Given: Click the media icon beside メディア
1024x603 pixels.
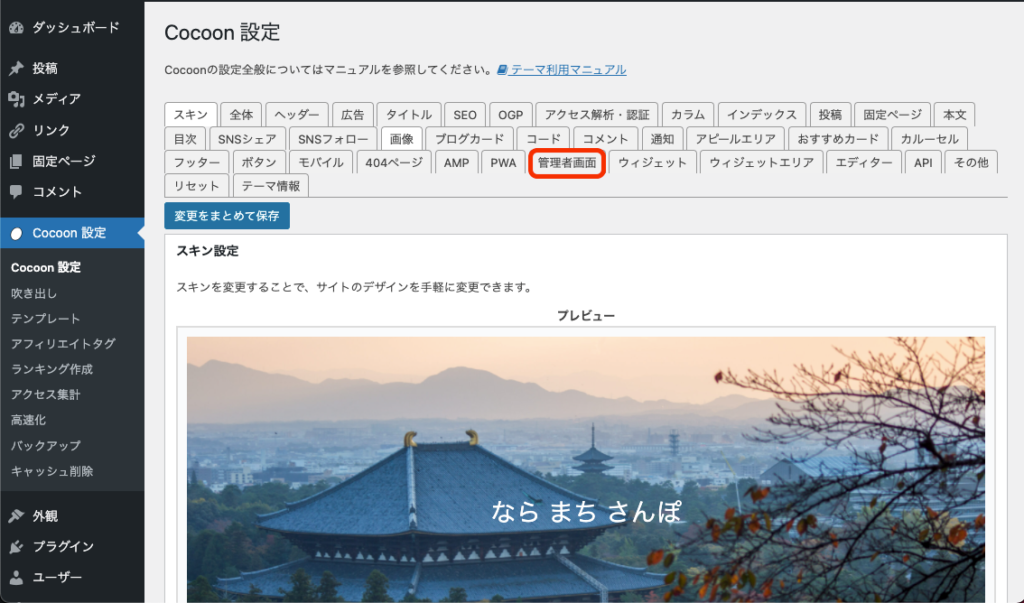Looking at the screenshot, I should (x=16, y=99).
